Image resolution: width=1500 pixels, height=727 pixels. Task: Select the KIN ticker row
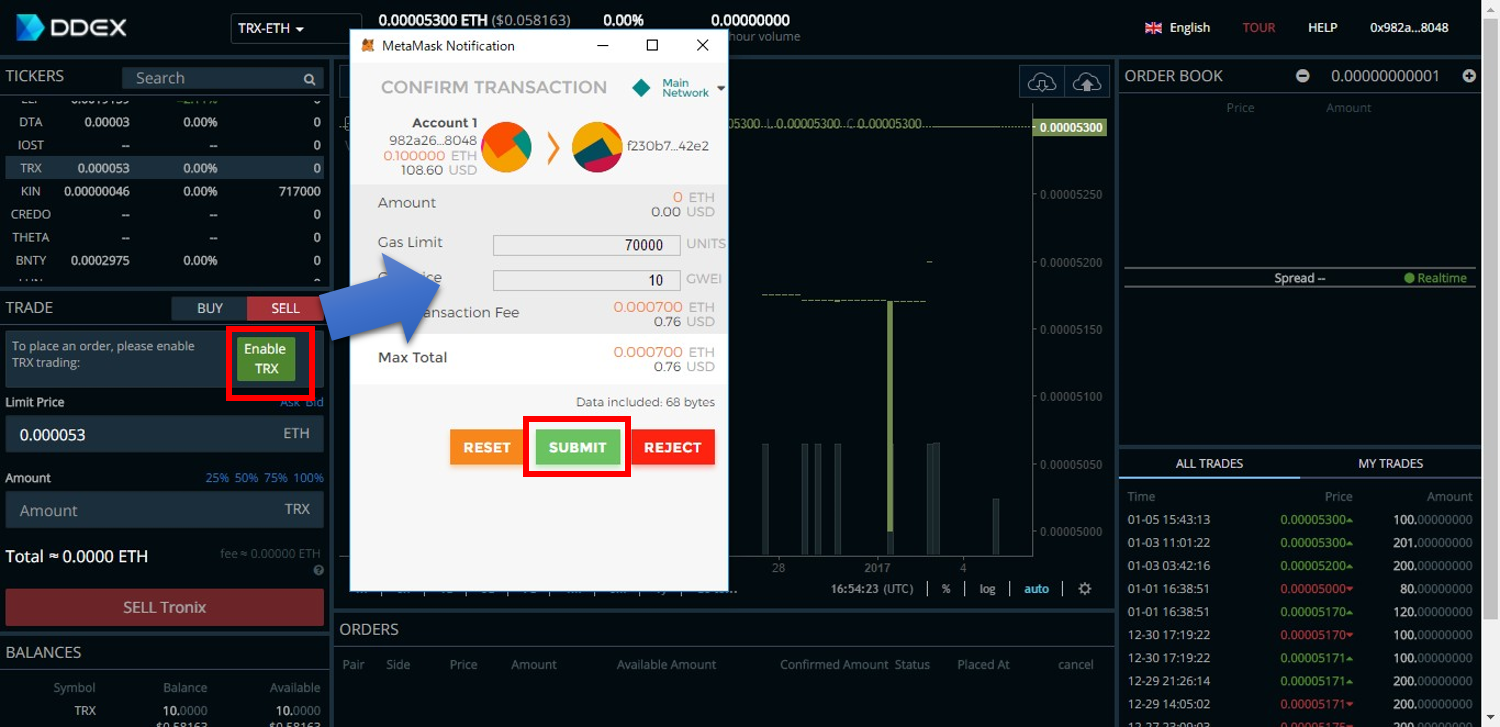(x=164, y=191)
